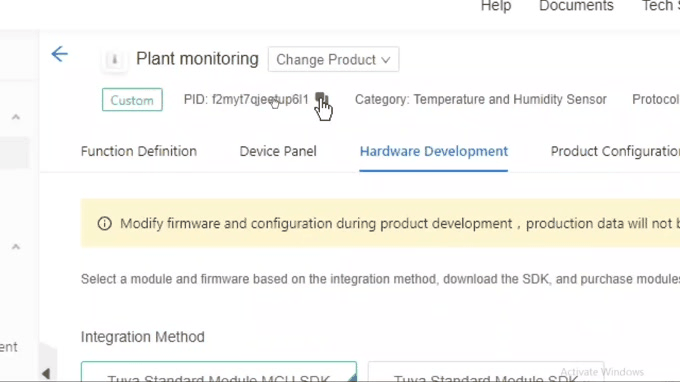Viewport: 680px width, 382px height.
Task: Go to the Product Configuration tab
Action: pyautogui.click(x=615, y=151)
